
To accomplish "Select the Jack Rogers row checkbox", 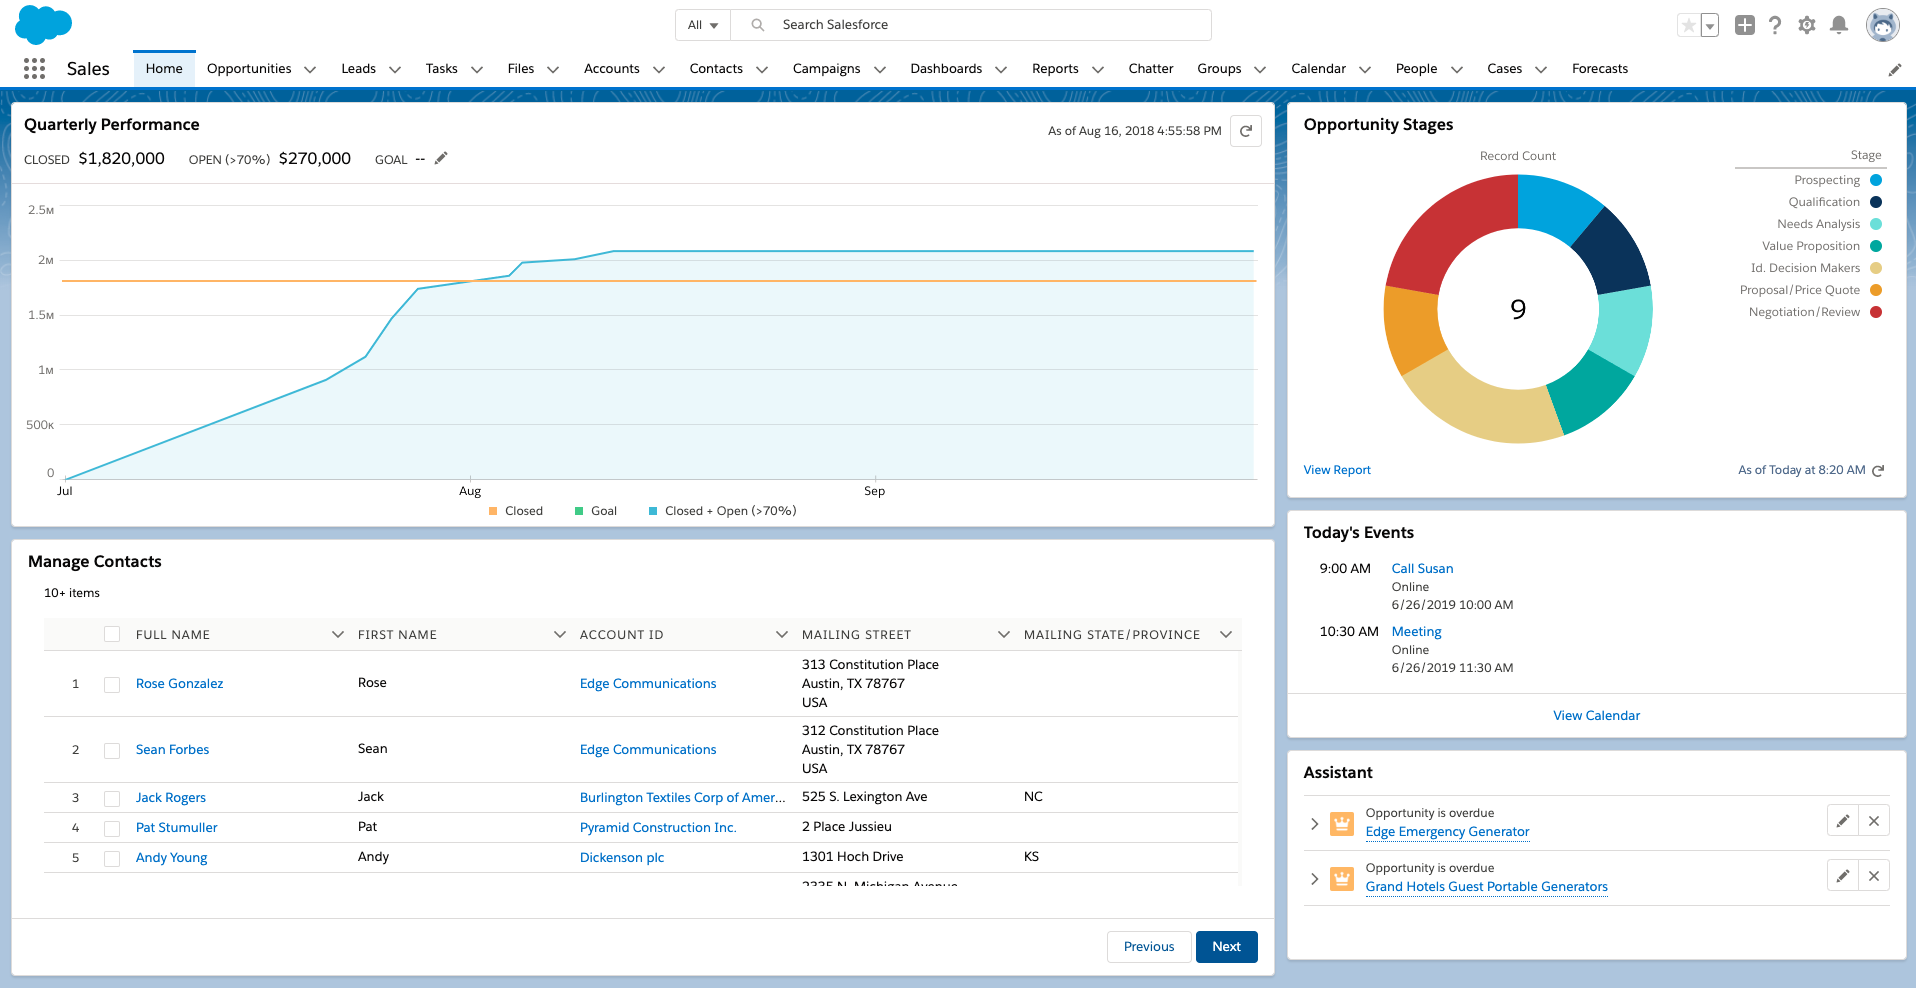I will point(112,798).
